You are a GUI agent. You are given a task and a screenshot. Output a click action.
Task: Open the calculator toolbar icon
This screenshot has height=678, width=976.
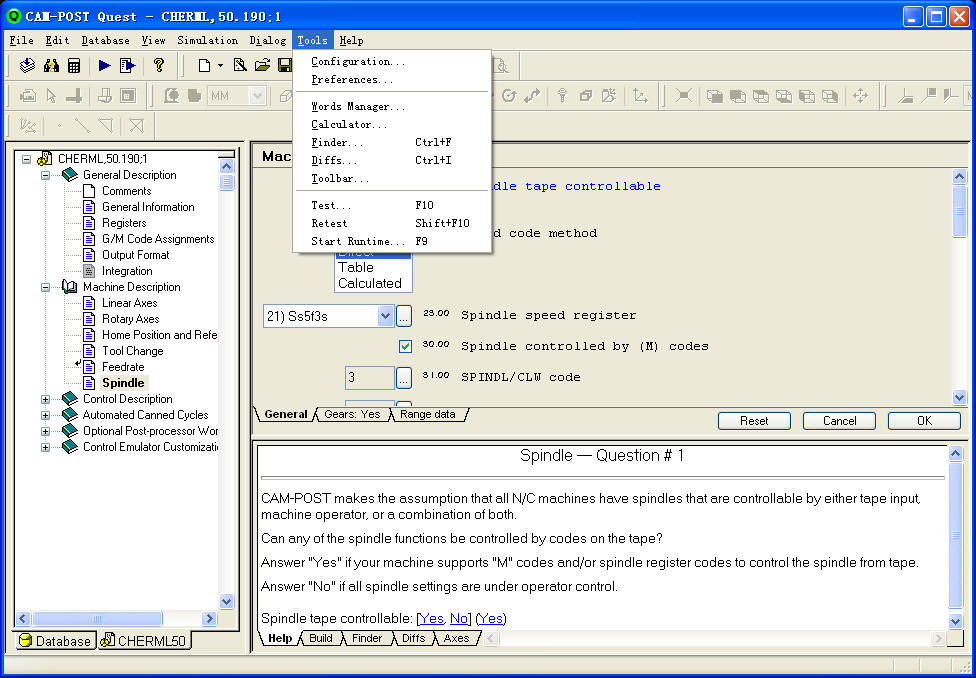(74, 65)
